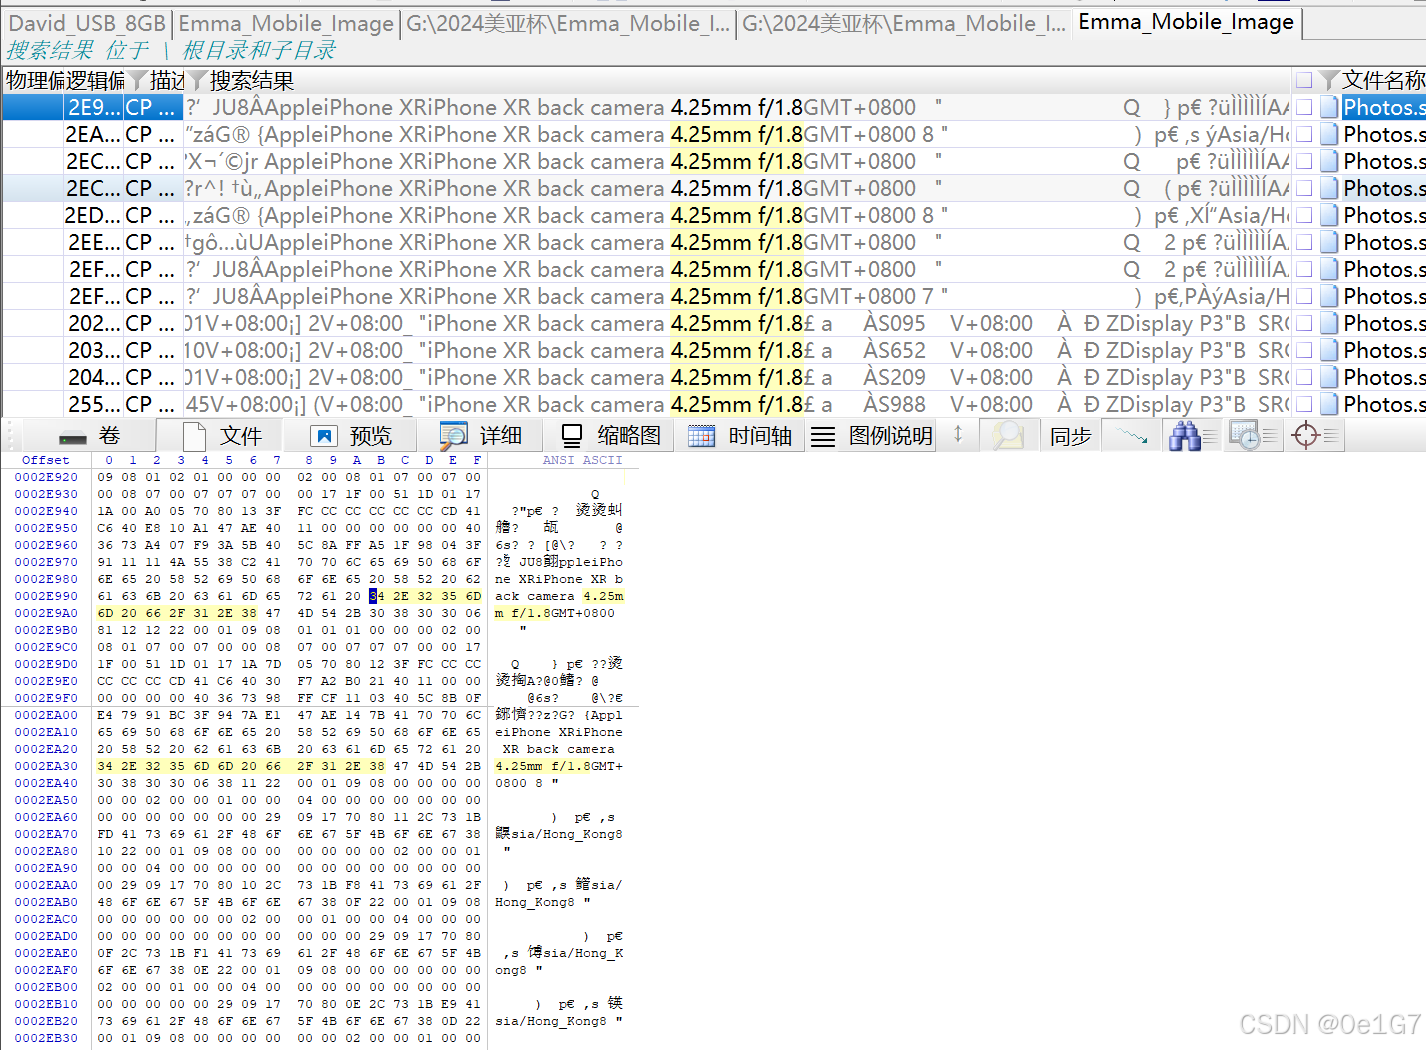Click filter funnel beside 文件名称 column header
Image resolution: width=1426 pixels, height=1050 pixels.
coord(1329,80)
